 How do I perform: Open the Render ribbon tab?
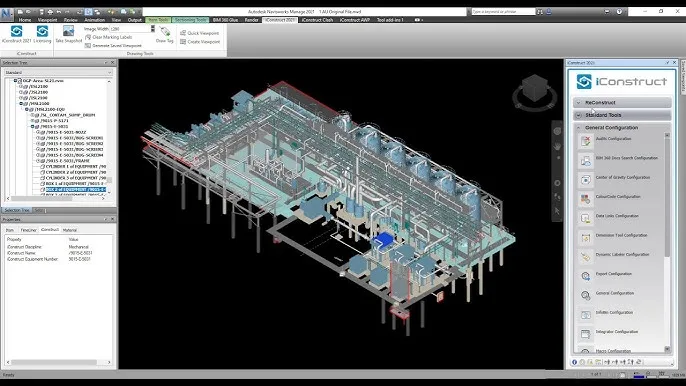[x=251, y=20]
